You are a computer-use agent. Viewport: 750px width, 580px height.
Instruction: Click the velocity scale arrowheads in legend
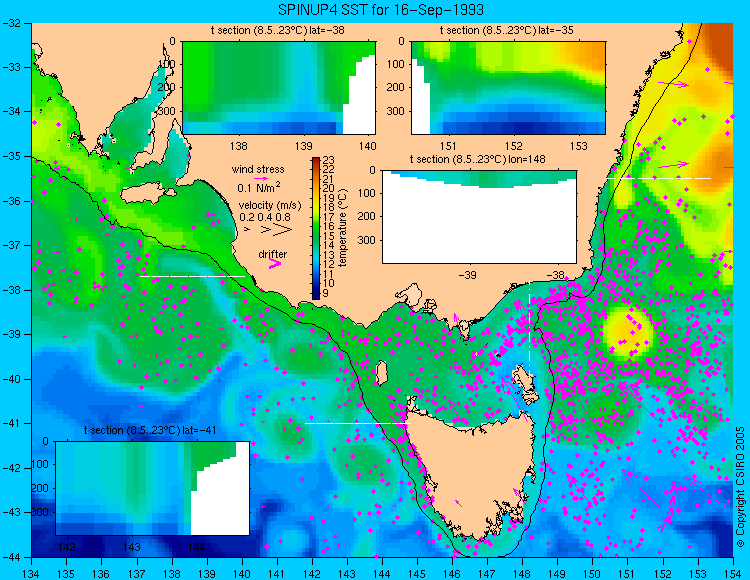coord(269,230)
